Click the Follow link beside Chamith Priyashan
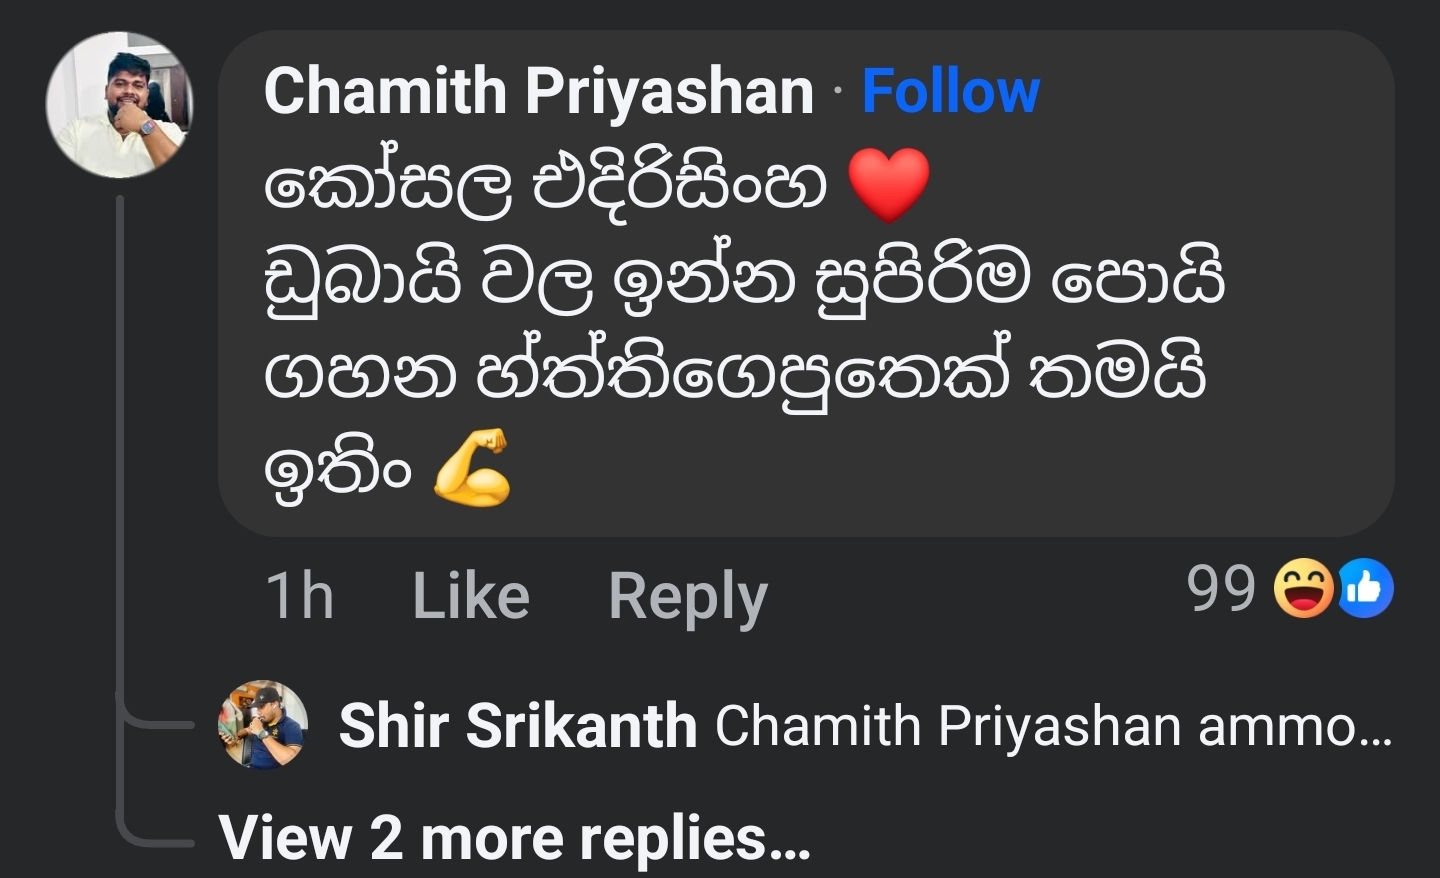 point(950,91)
